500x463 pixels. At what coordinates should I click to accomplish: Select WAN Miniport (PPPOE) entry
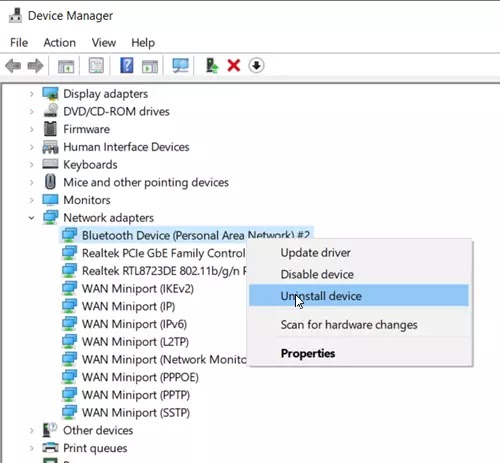pos(140,377)
